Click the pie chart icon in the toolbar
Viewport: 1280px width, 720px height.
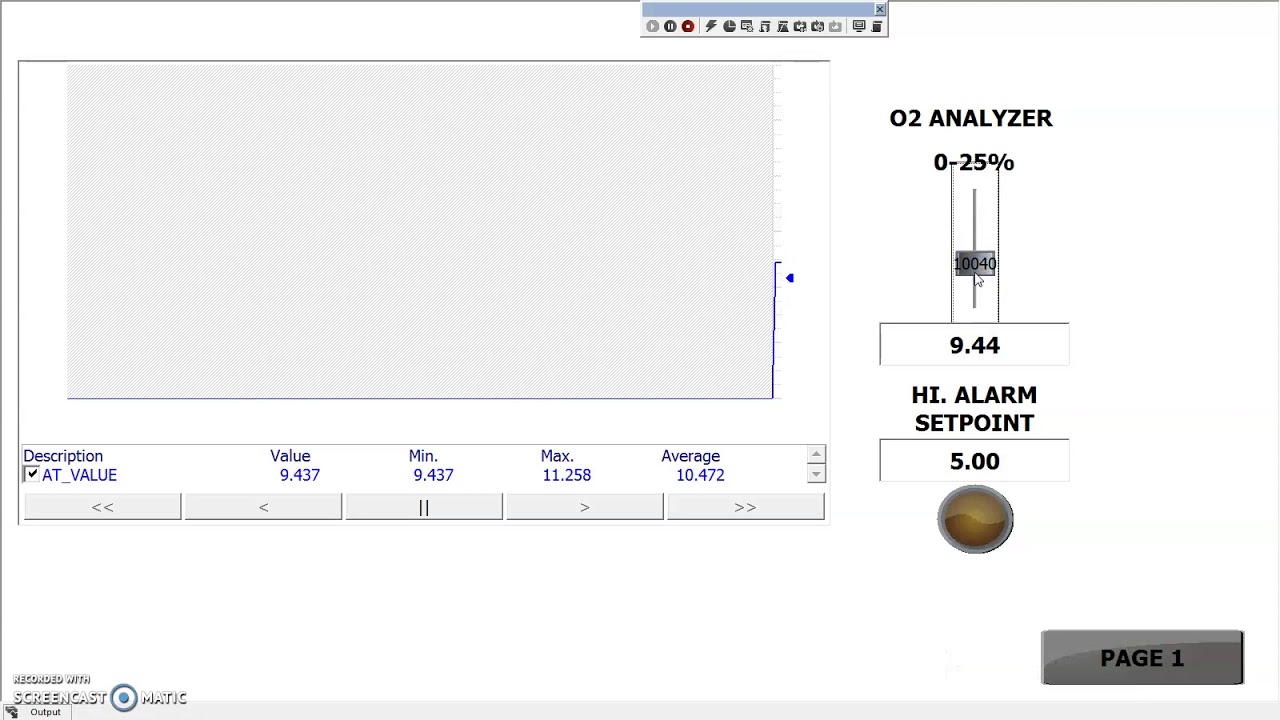pos(729,26)
